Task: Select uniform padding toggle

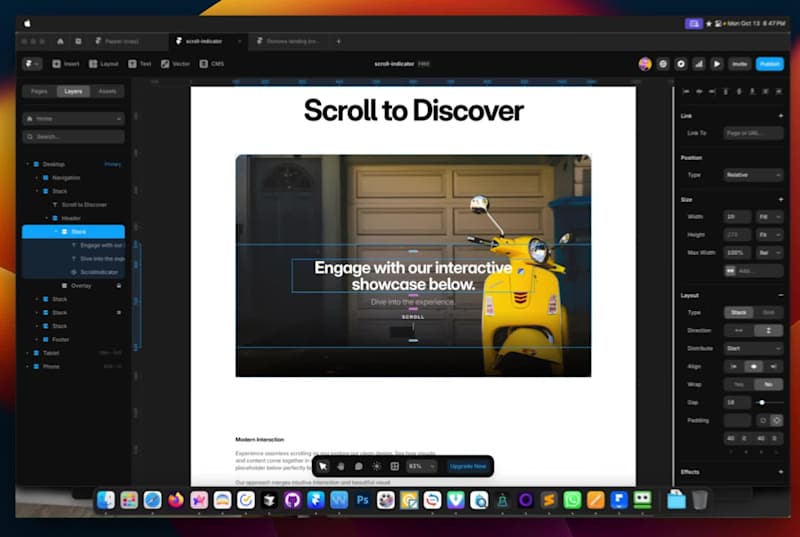Action: tap(763, 420)
